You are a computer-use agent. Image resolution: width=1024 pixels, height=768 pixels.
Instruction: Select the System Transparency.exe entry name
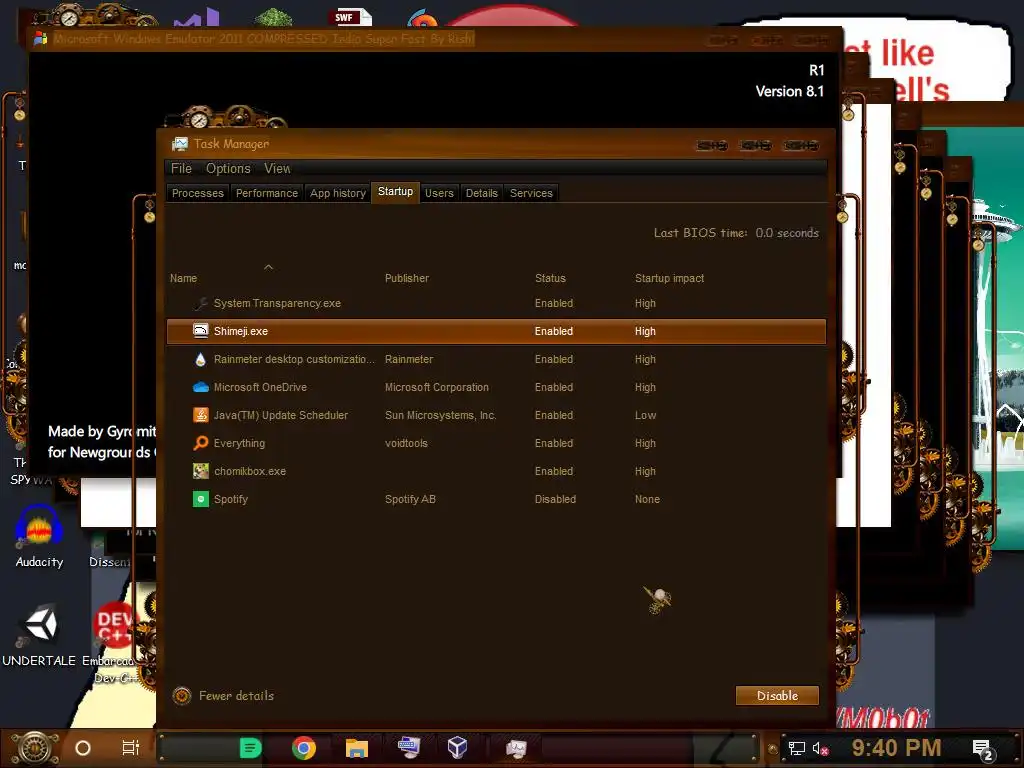(x=277, y=303)
